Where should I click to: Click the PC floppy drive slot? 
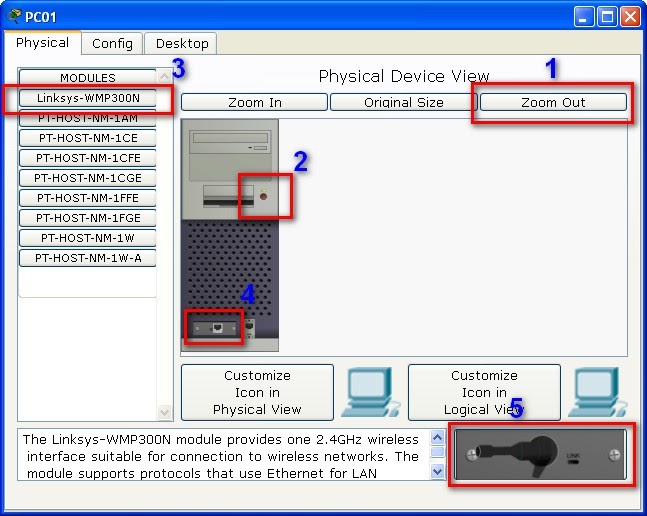pos(229,196)
